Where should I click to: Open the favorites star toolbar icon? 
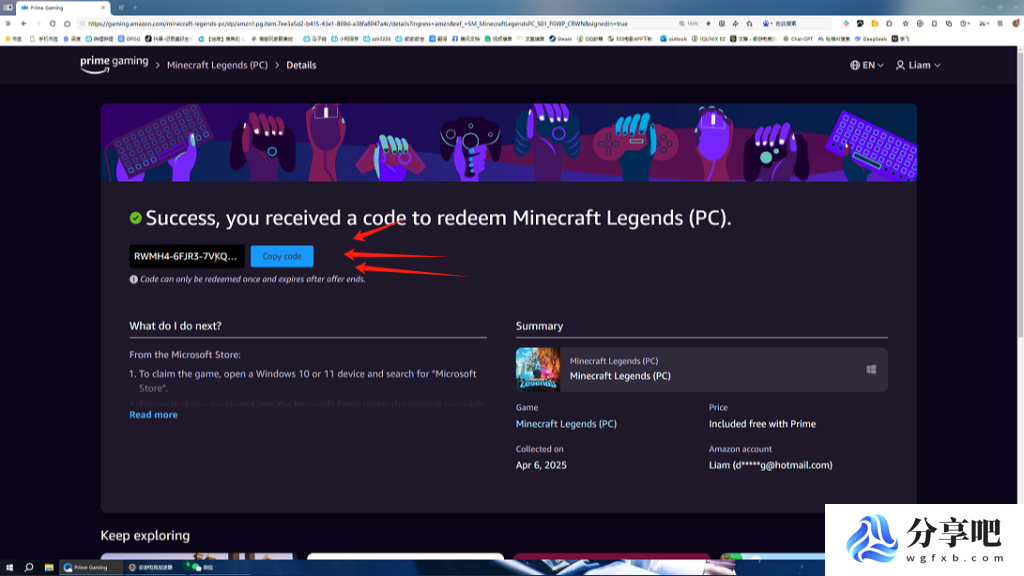coord(905,24)
